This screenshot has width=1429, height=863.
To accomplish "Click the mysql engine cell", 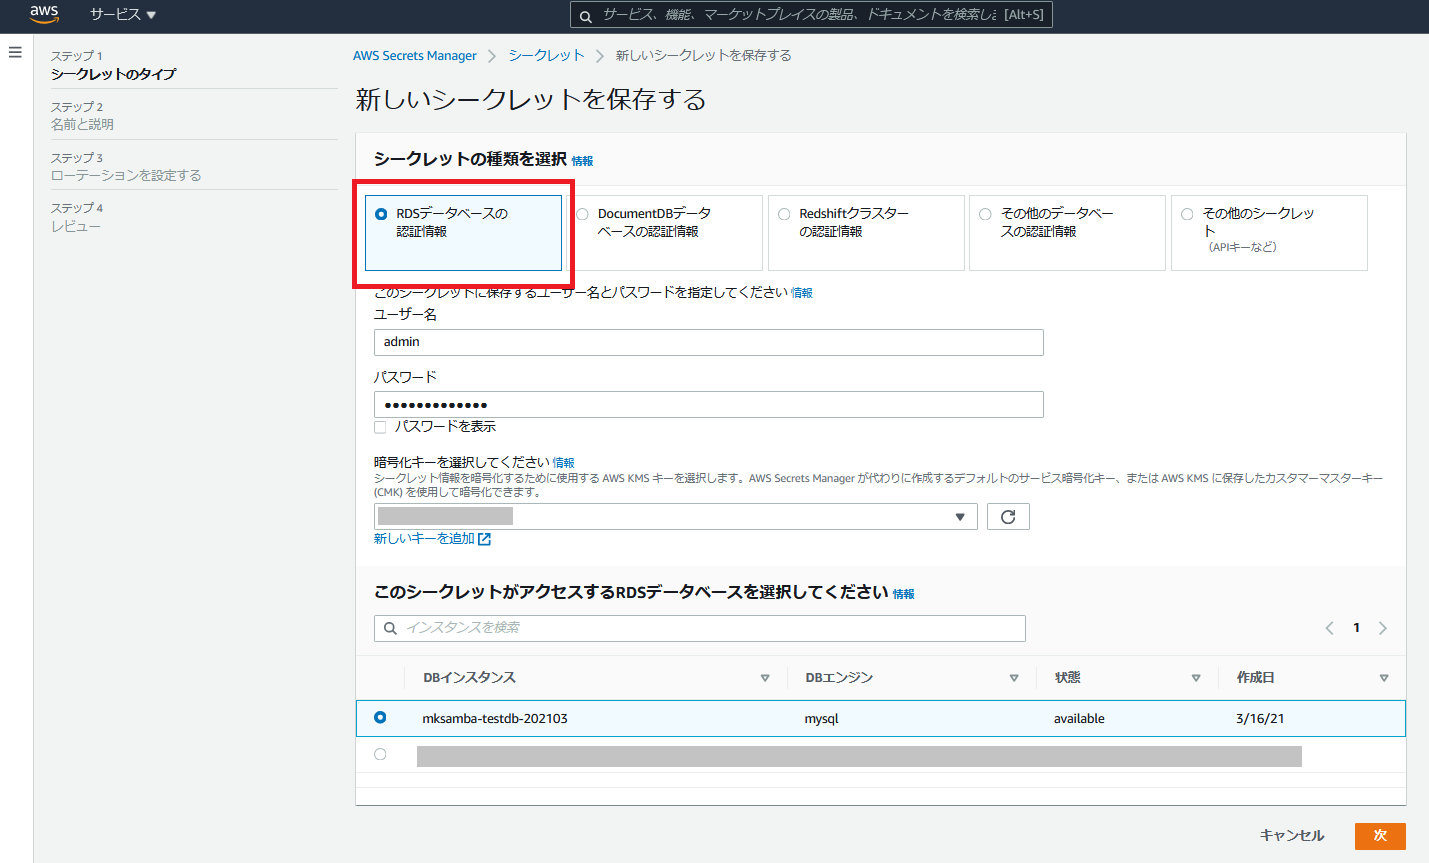I will pos(821,719).
